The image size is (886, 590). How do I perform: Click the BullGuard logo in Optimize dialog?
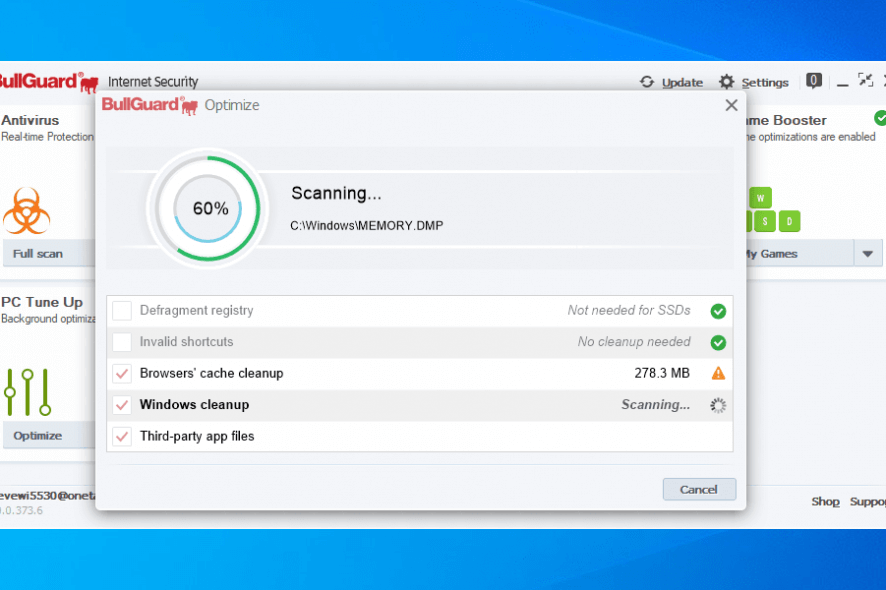150,105
